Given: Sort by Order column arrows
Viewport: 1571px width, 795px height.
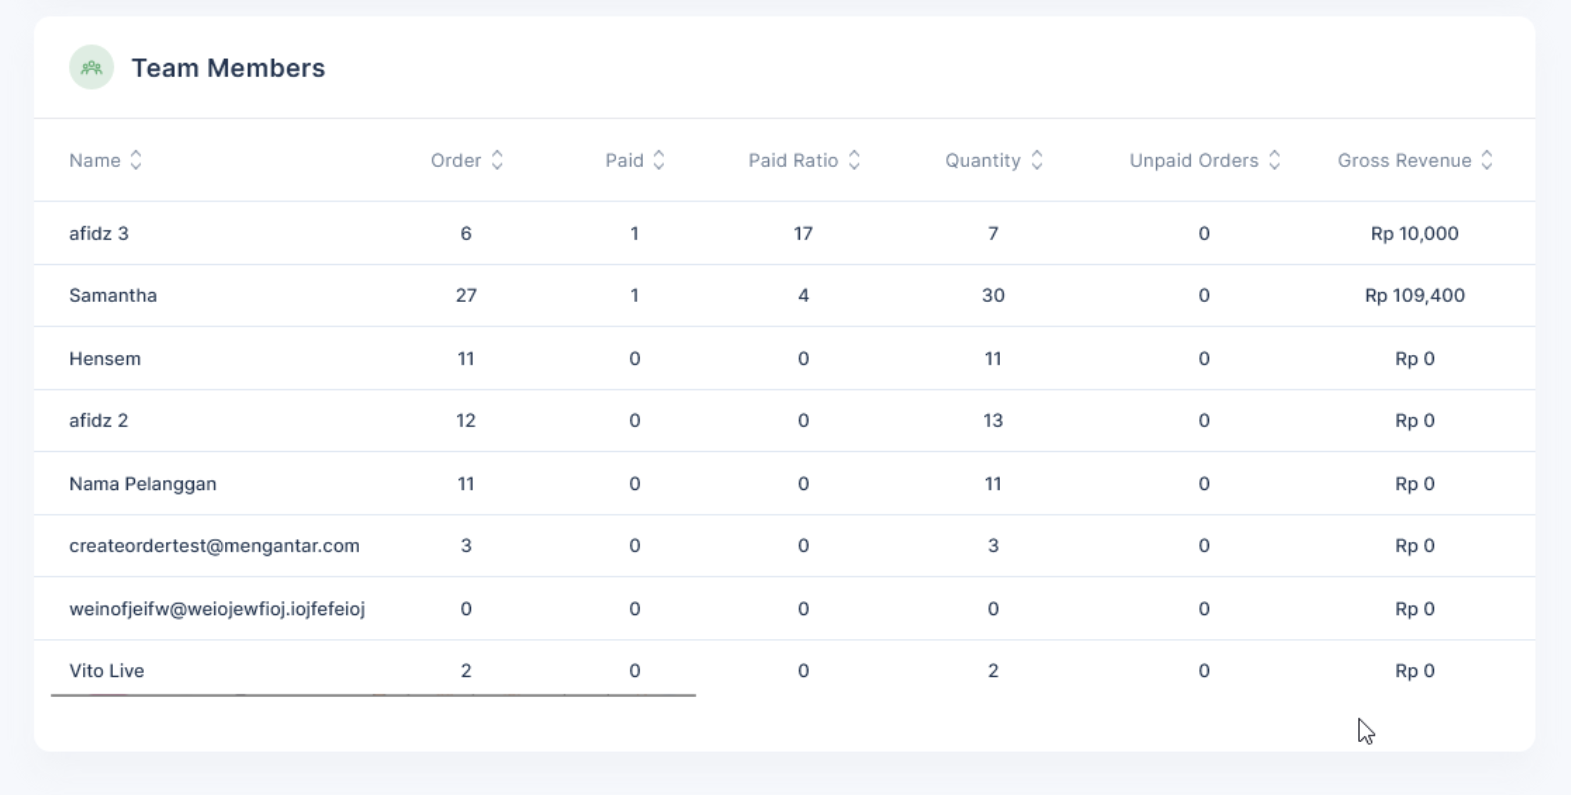Looking at the screenshot, I should click(497, 160).
